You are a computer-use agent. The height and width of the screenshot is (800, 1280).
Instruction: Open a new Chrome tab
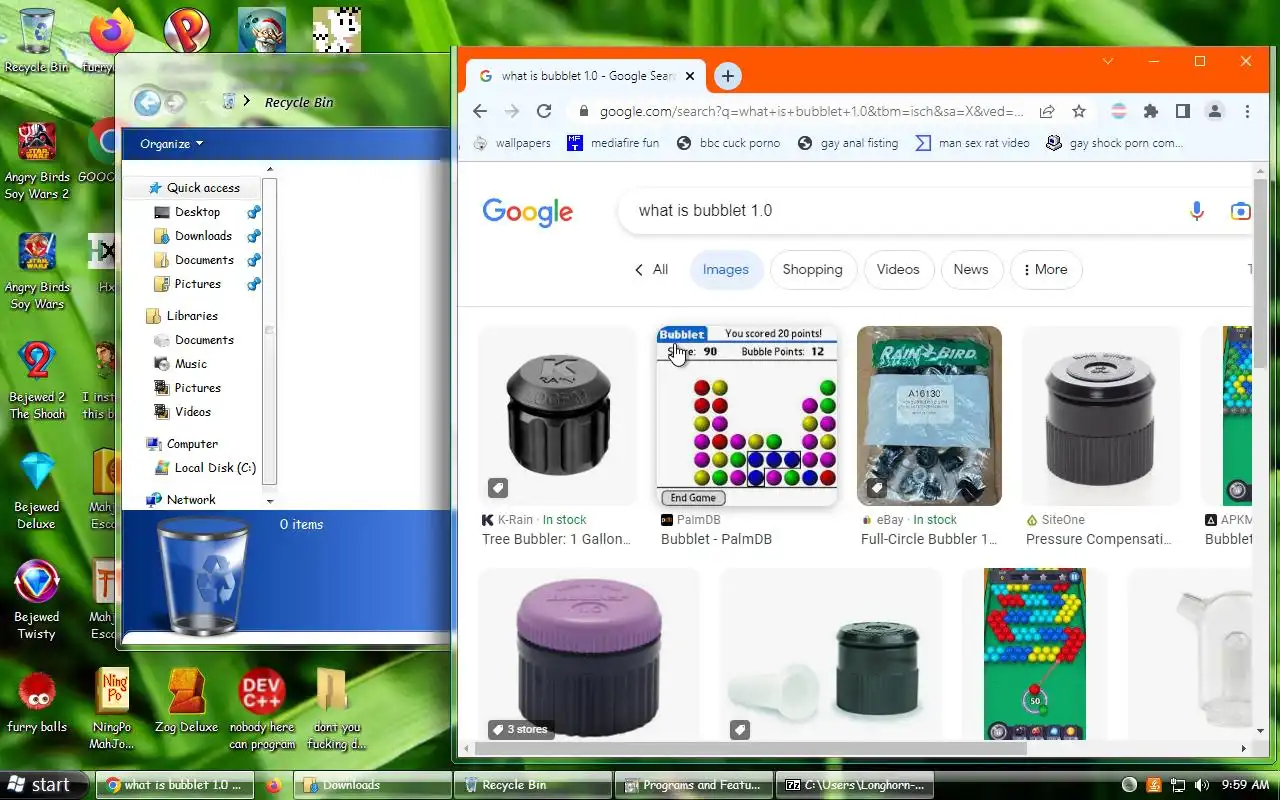pyautogui.click(x=728, y=76)
